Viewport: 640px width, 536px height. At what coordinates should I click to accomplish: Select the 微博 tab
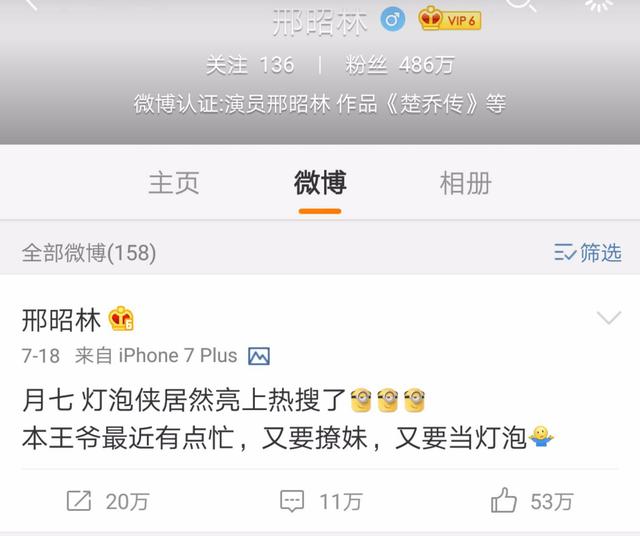pyautogui.click(x=320, y=182)
